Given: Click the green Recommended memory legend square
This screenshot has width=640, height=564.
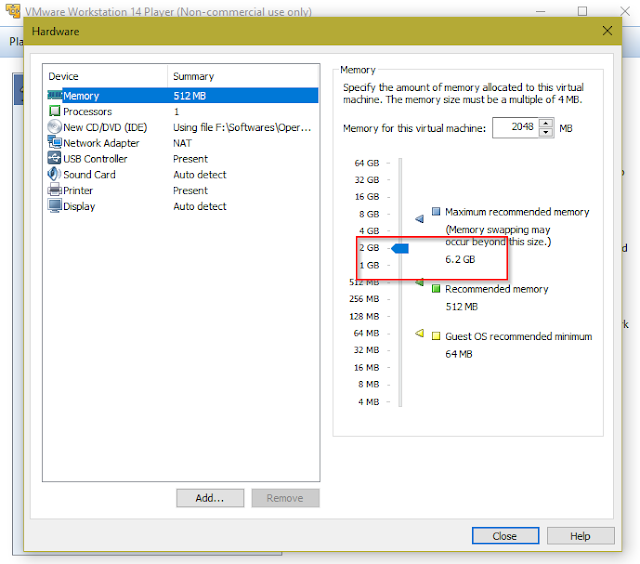Looking at the screenshot, I should (x=436, y=289).
